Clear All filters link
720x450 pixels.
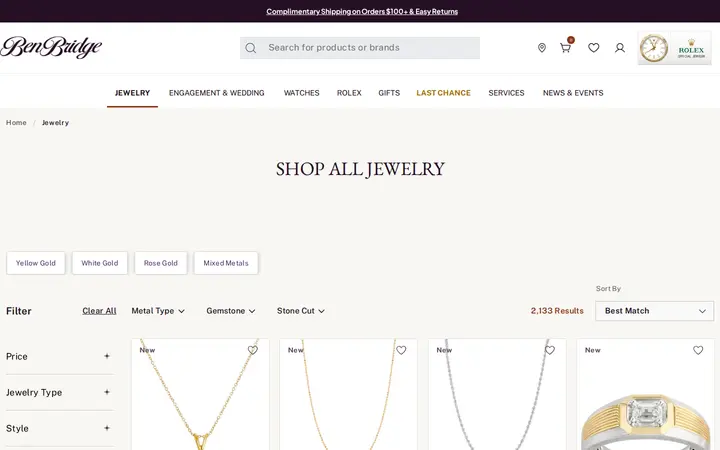coord(99,311)
